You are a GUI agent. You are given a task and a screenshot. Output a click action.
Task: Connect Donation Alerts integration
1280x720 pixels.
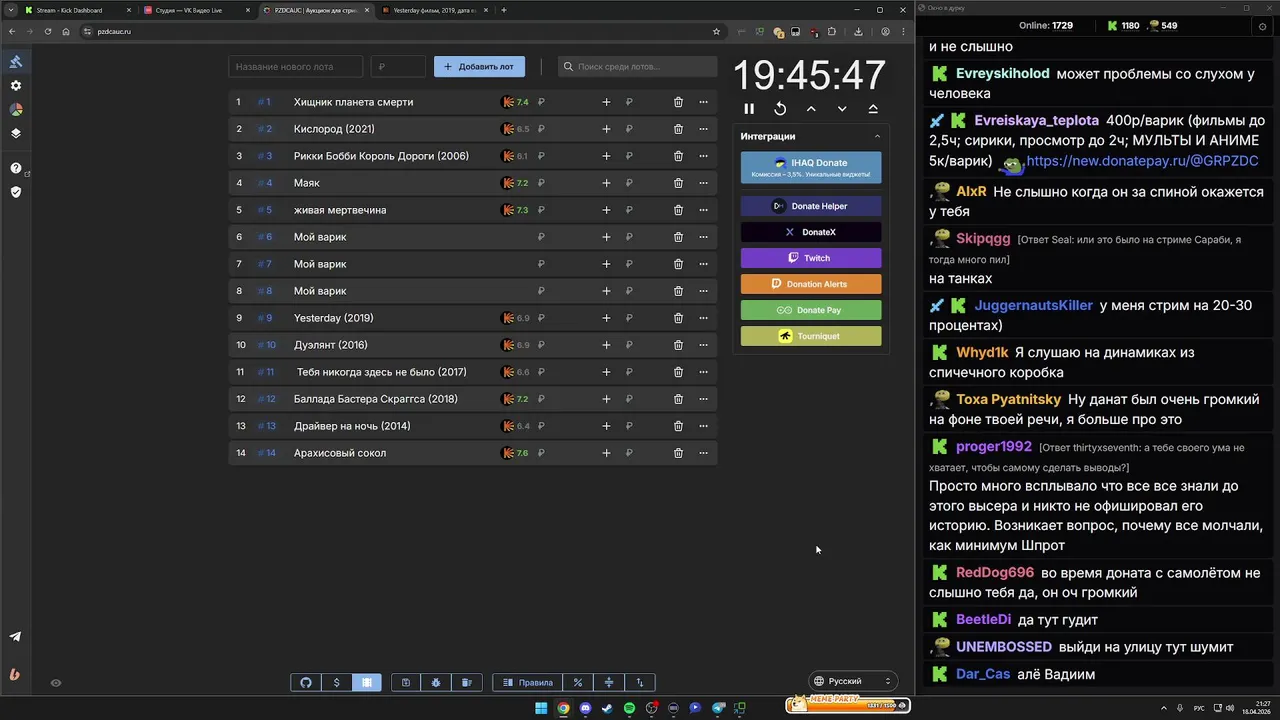811,284
